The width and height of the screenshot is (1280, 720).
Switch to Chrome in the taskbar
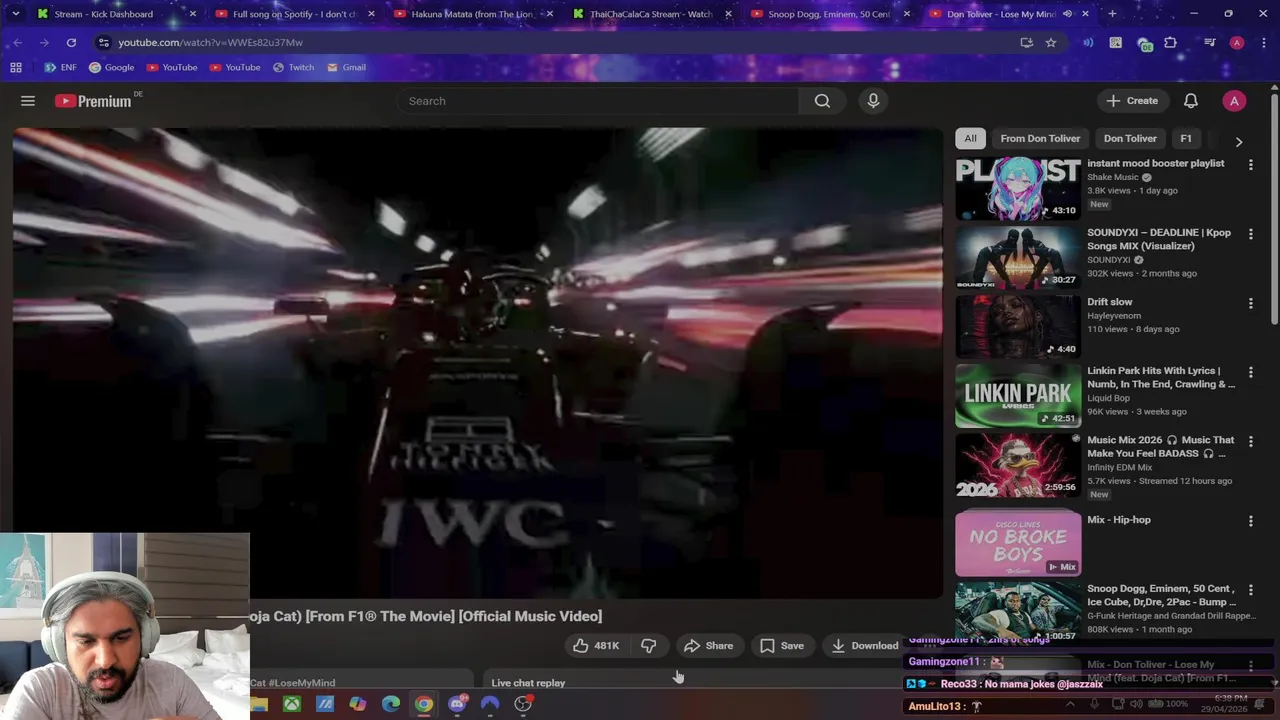pos(424,704)
